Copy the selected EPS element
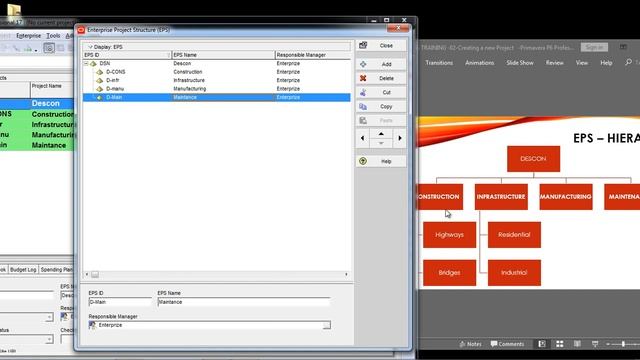 381,107
